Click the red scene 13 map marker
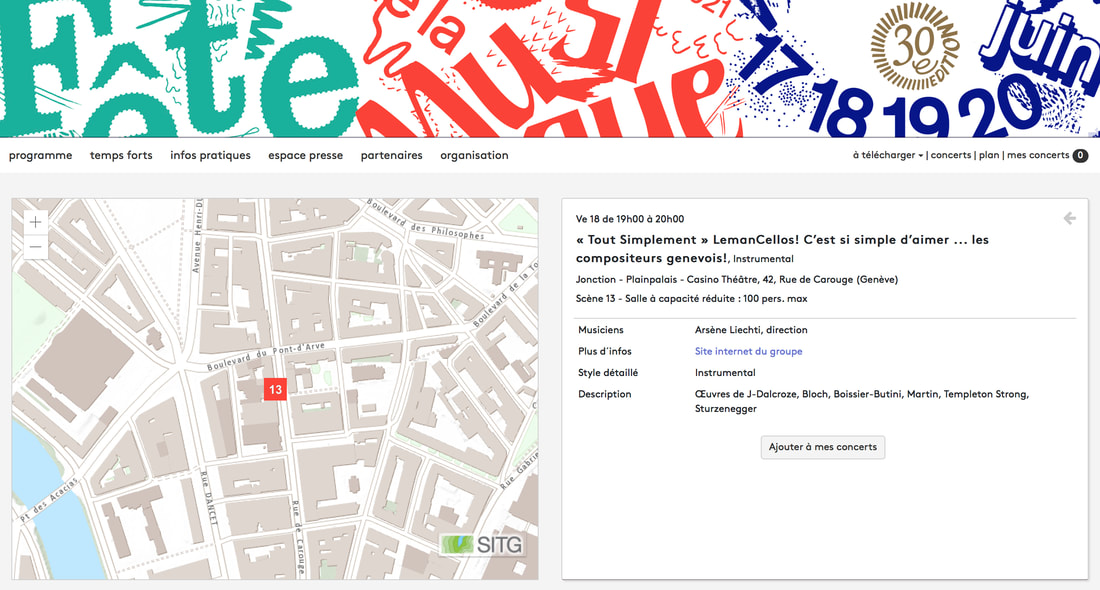The width and height of the screenshot is (1100, 590). click(275, 389)
